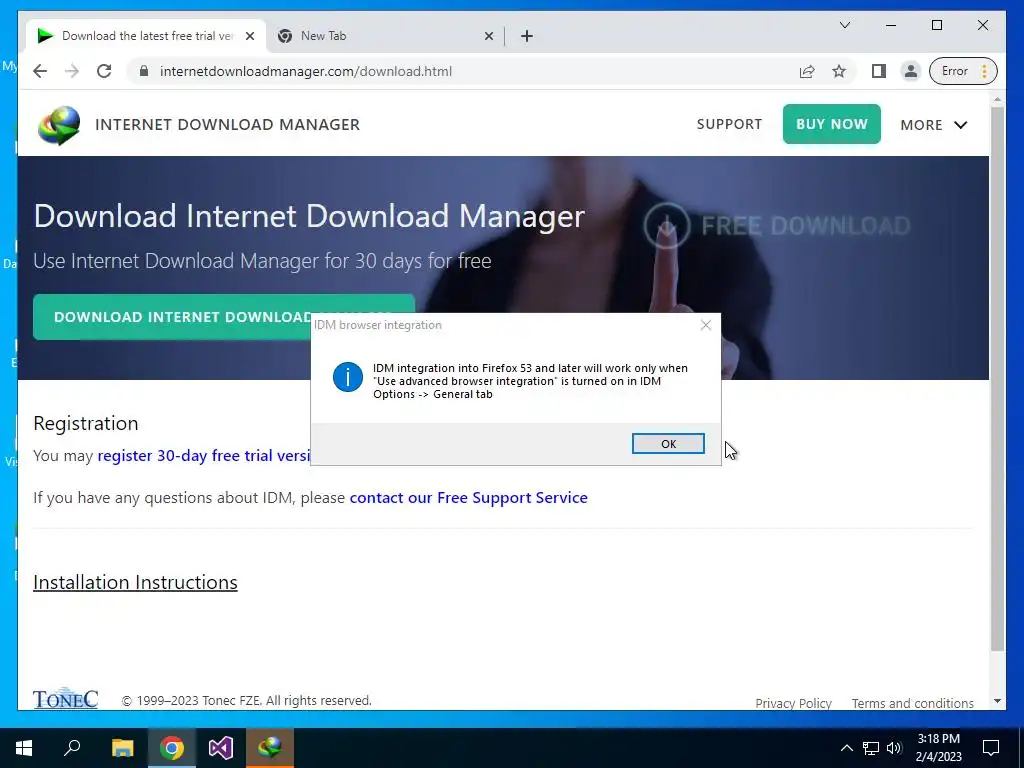
Task: Click OK in IDM browser integration dialog
Action: (667, 443)
